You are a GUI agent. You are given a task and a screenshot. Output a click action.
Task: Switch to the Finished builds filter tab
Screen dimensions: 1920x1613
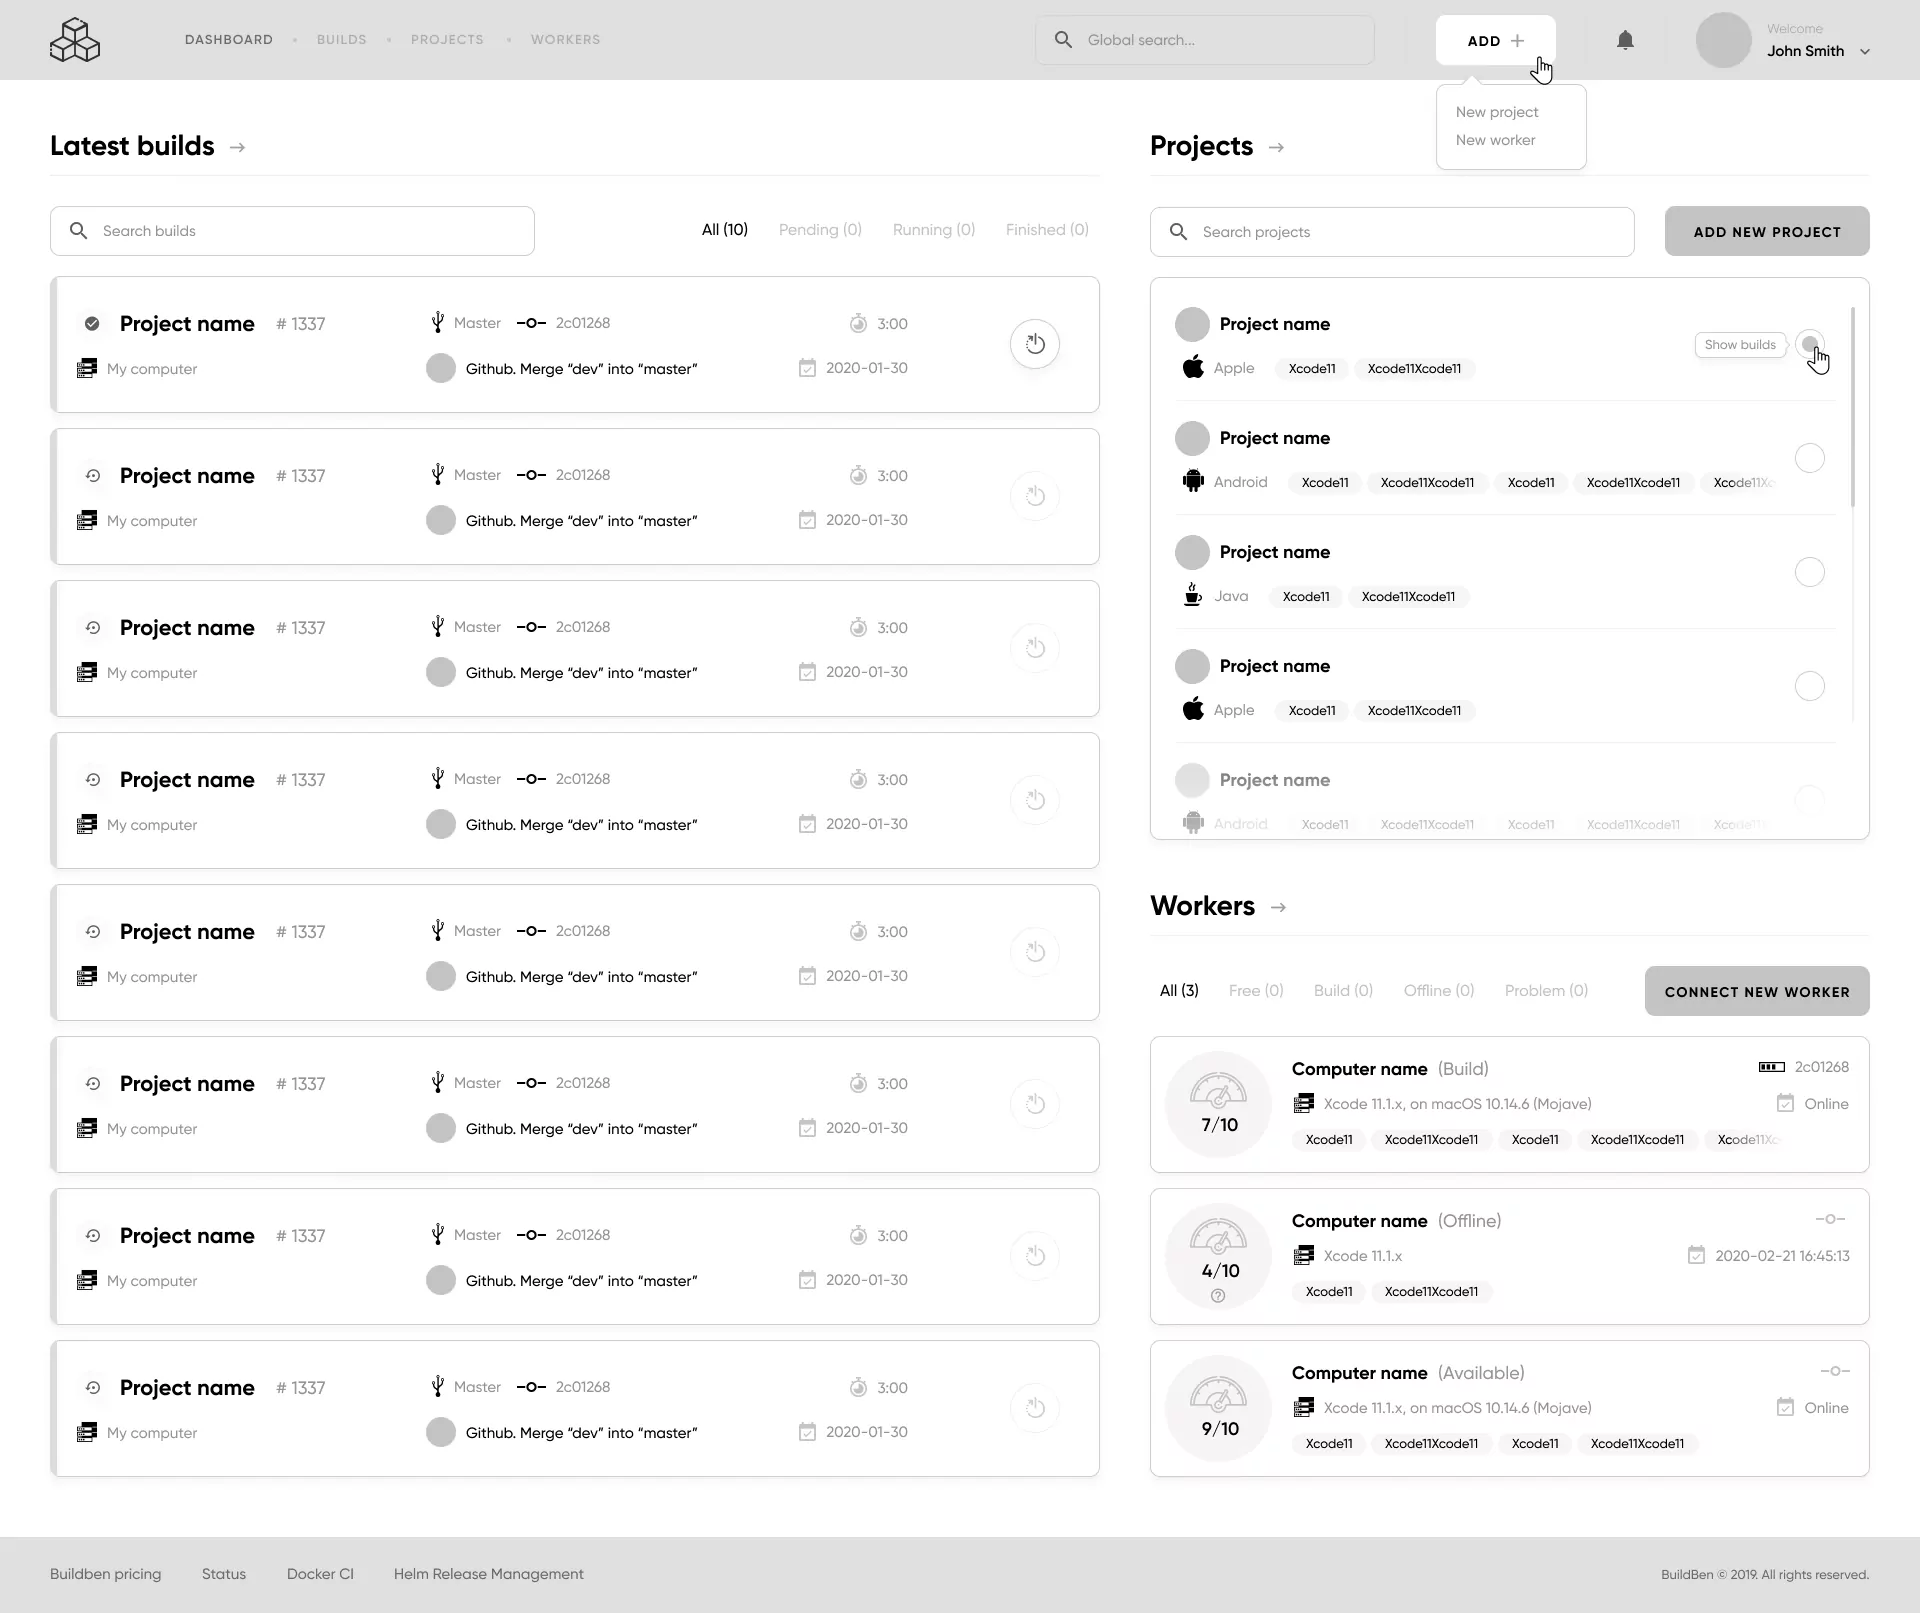tap(1046, 229)
